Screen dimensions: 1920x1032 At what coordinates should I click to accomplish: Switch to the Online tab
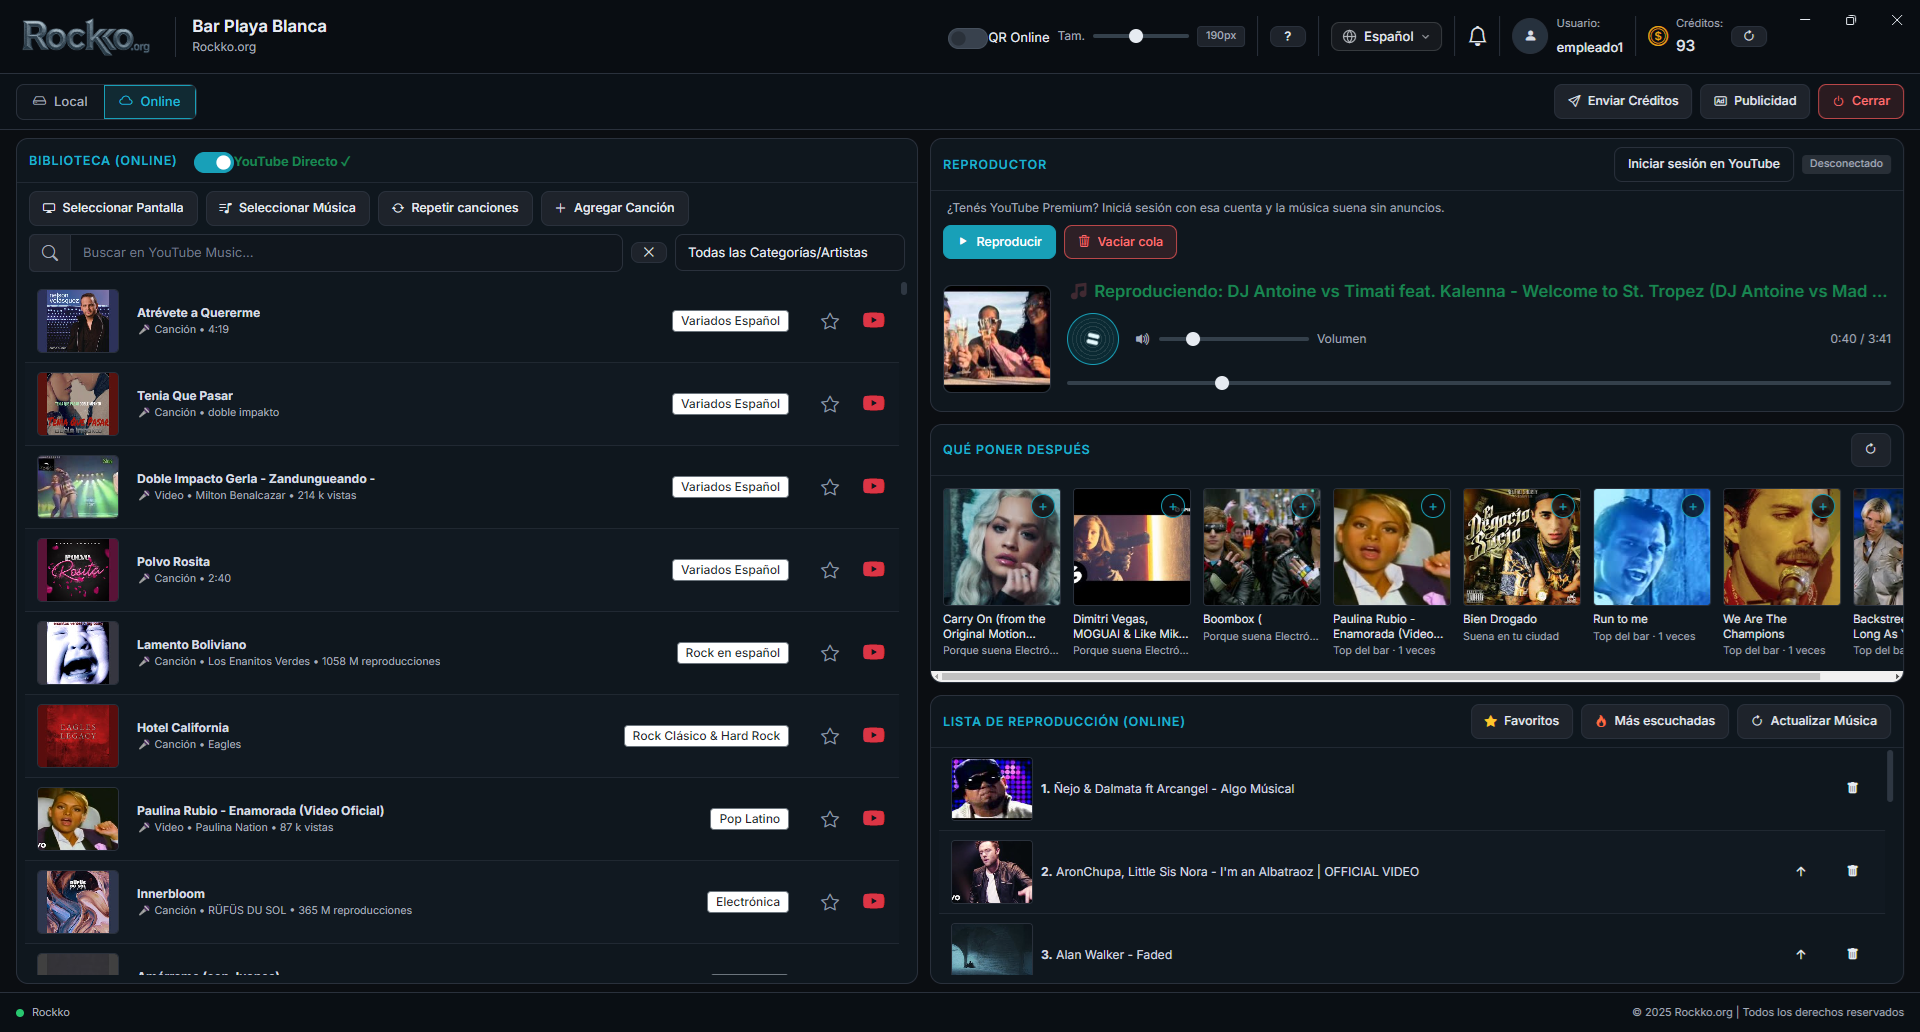[x=150, y=101]
